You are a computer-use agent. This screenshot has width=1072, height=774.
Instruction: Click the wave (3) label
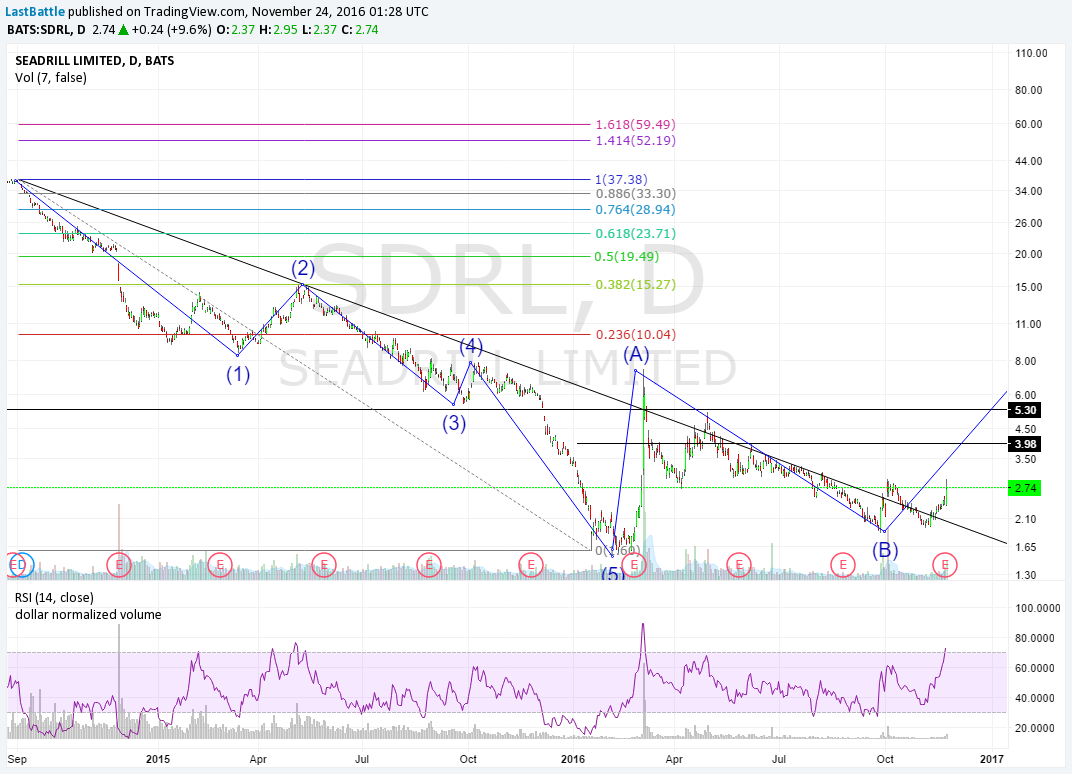pyautogui.click(x=454, y=424)
